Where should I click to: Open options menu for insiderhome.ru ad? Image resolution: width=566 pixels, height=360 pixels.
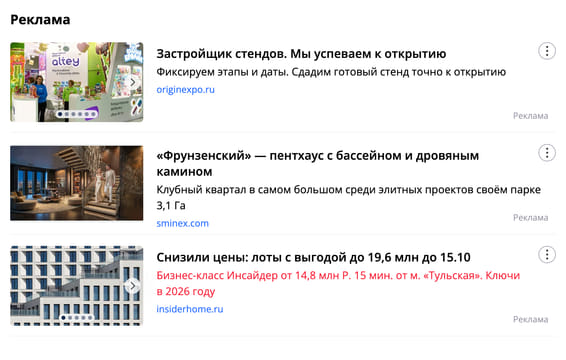pyautogui.click(x=547, y=255)
